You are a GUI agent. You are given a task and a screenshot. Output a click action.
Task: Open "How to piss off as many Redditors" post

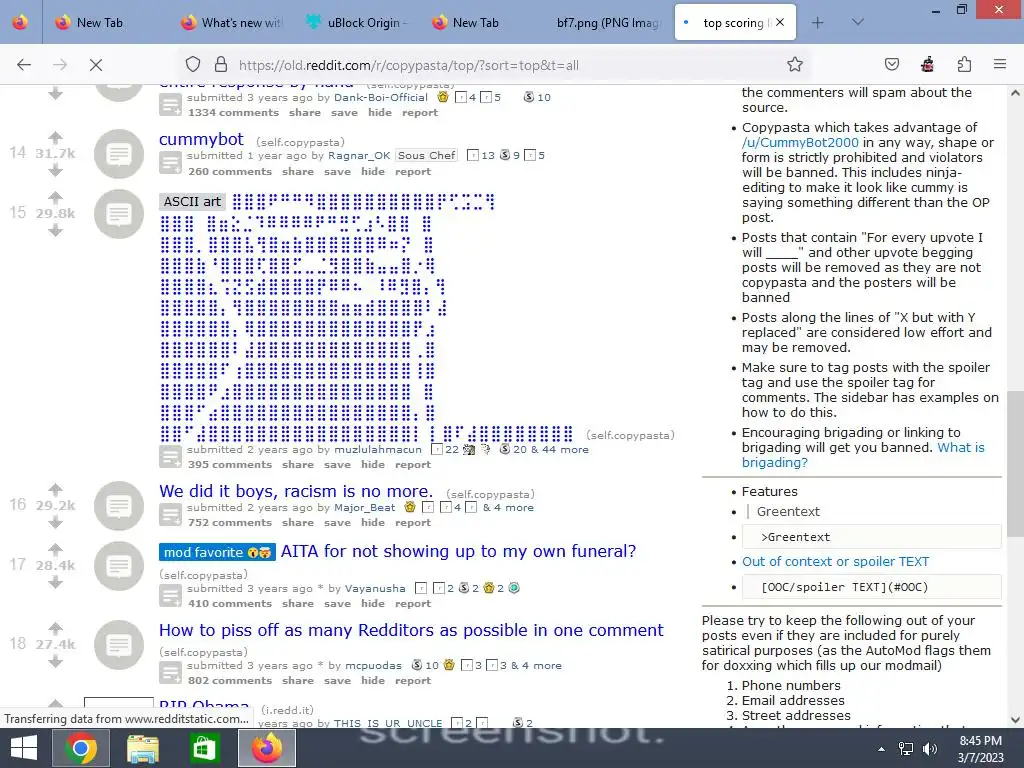click(411, 630)
